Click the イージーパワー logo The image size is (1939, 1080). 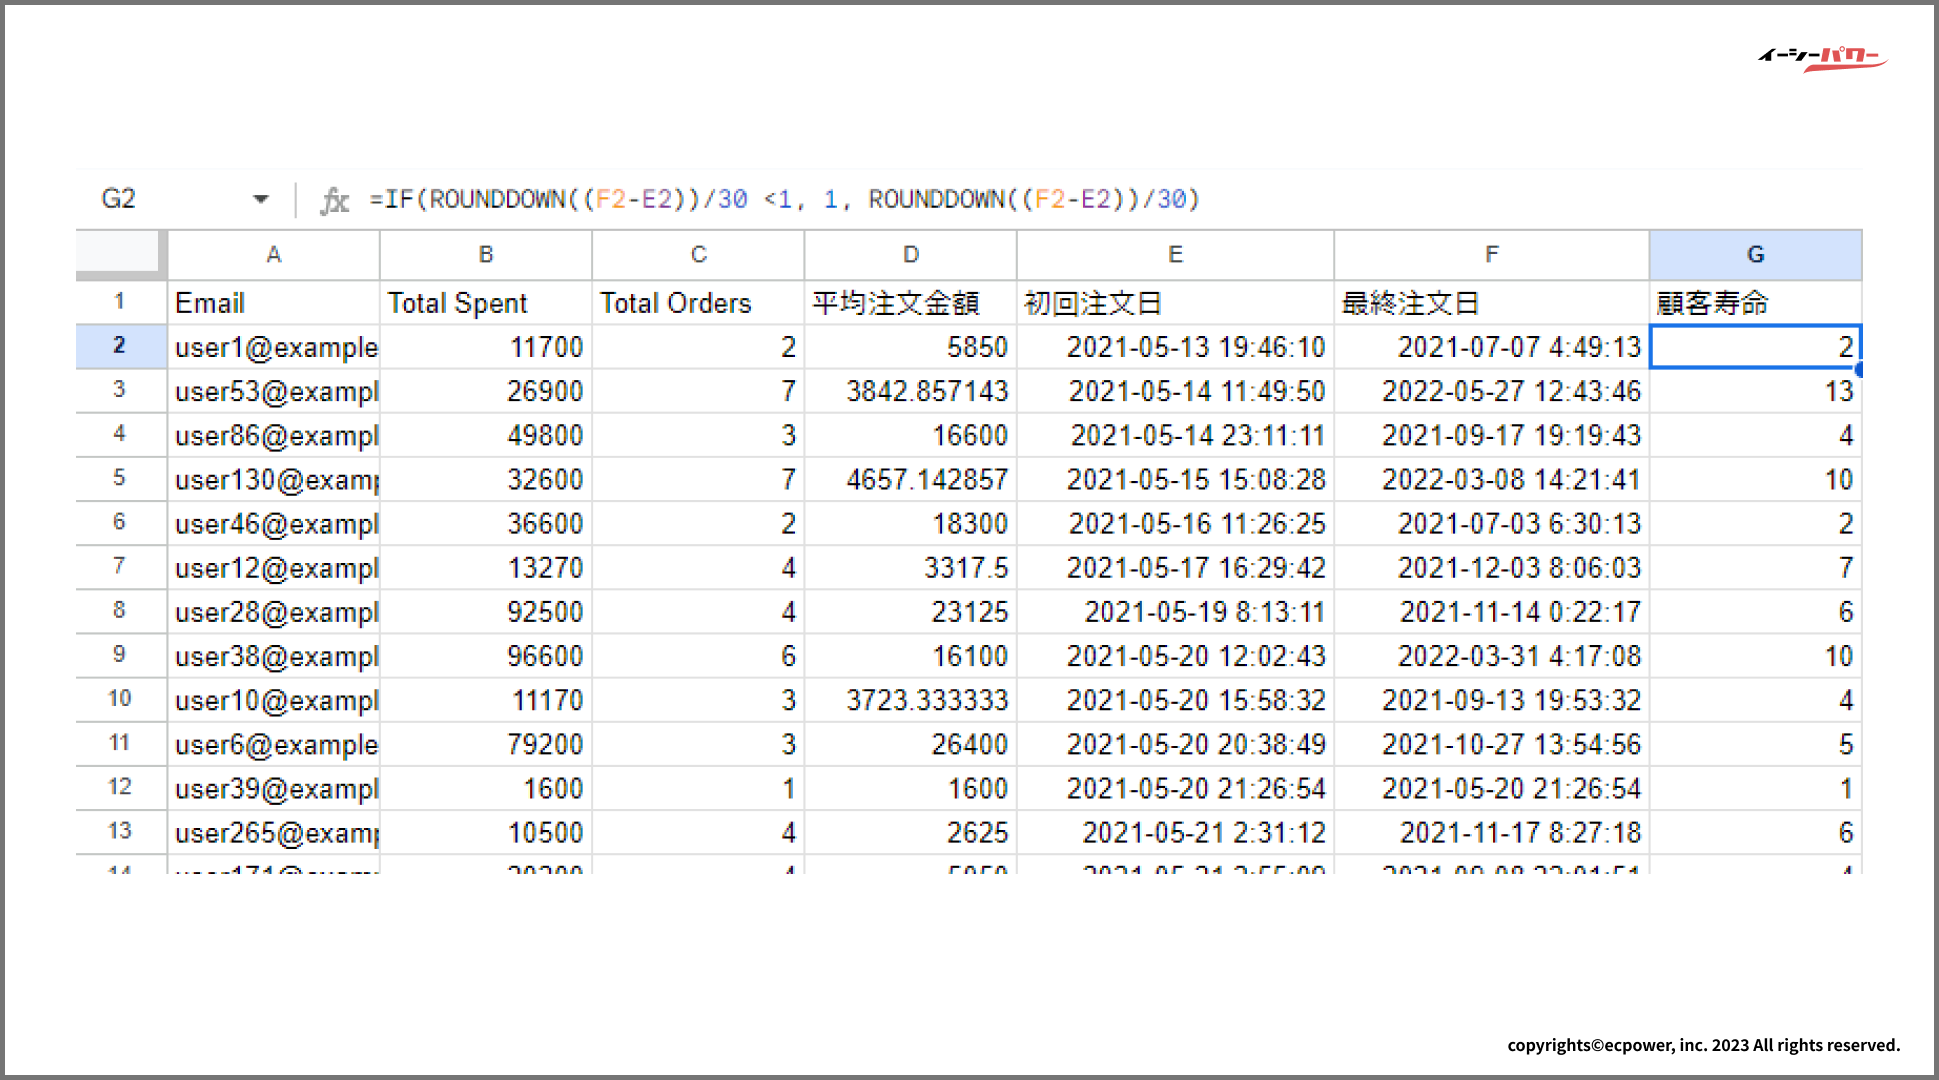tap(1822, 58)
